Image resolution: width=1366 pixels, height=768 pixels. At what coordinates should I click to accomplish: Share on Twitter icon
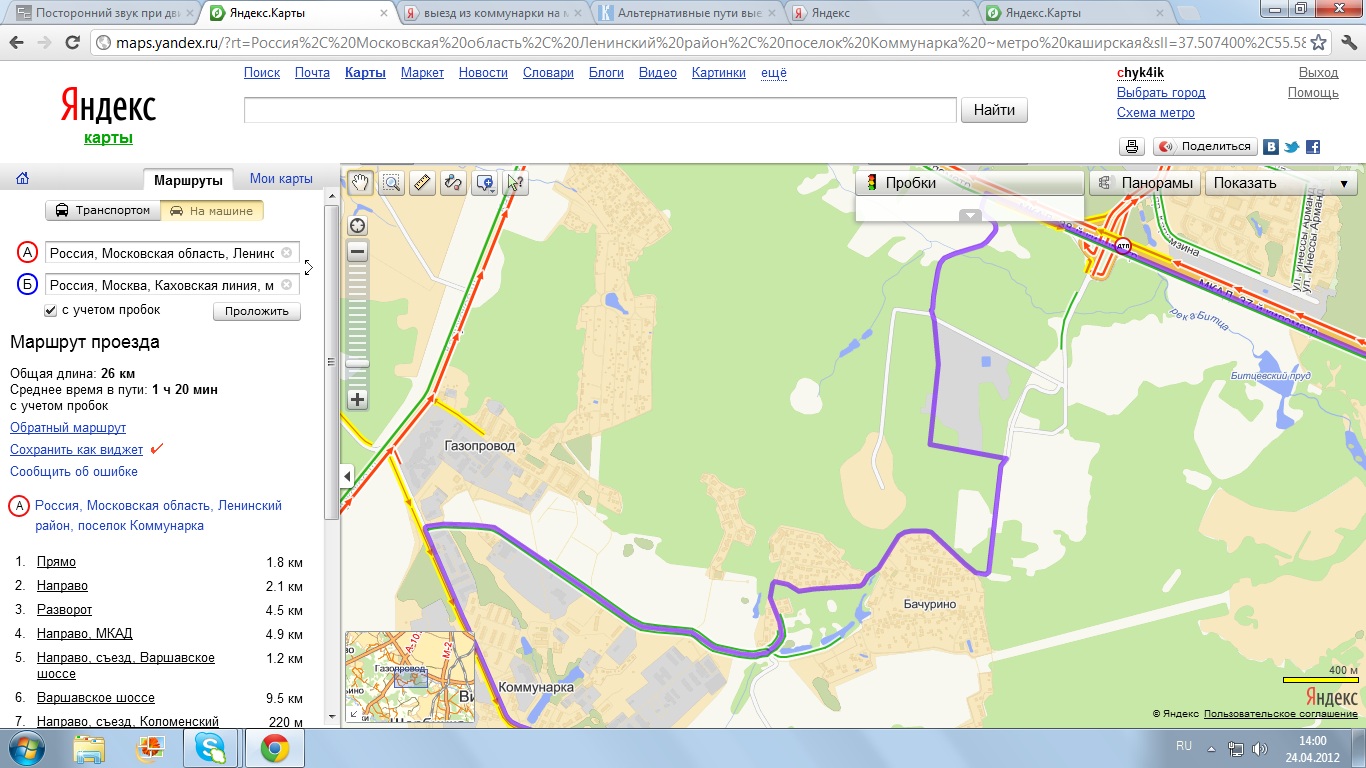click(x=1292, y=146)
